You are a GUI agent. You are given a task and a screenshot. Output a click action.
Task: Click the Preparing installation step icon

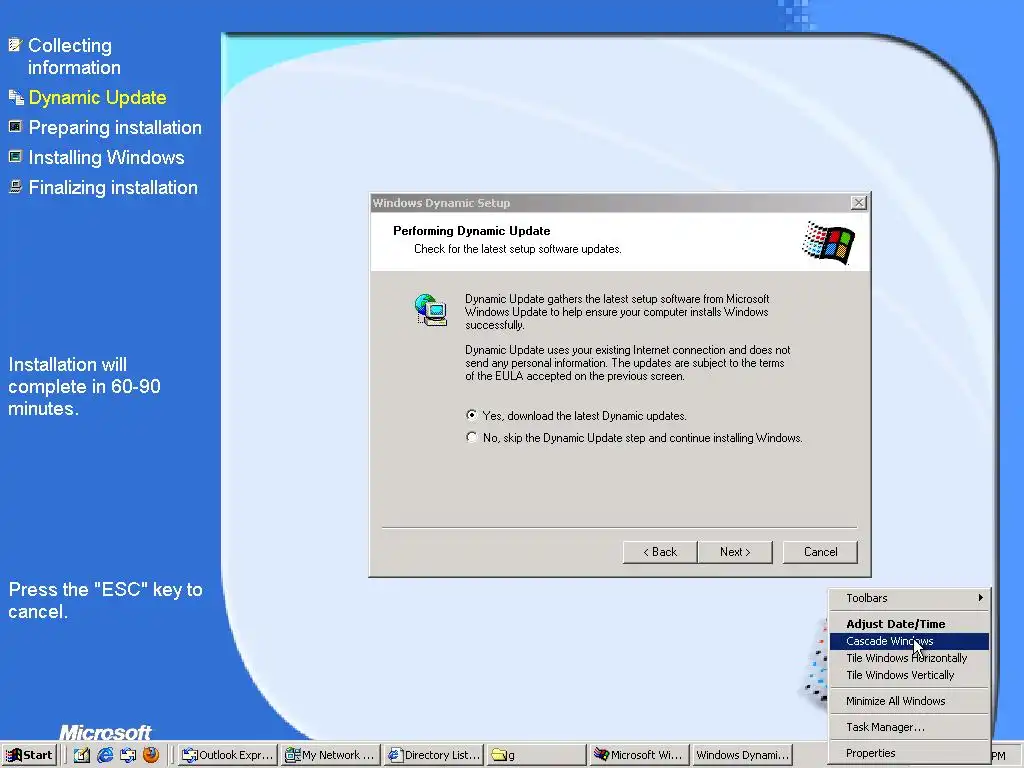click(x=15, y=127)
